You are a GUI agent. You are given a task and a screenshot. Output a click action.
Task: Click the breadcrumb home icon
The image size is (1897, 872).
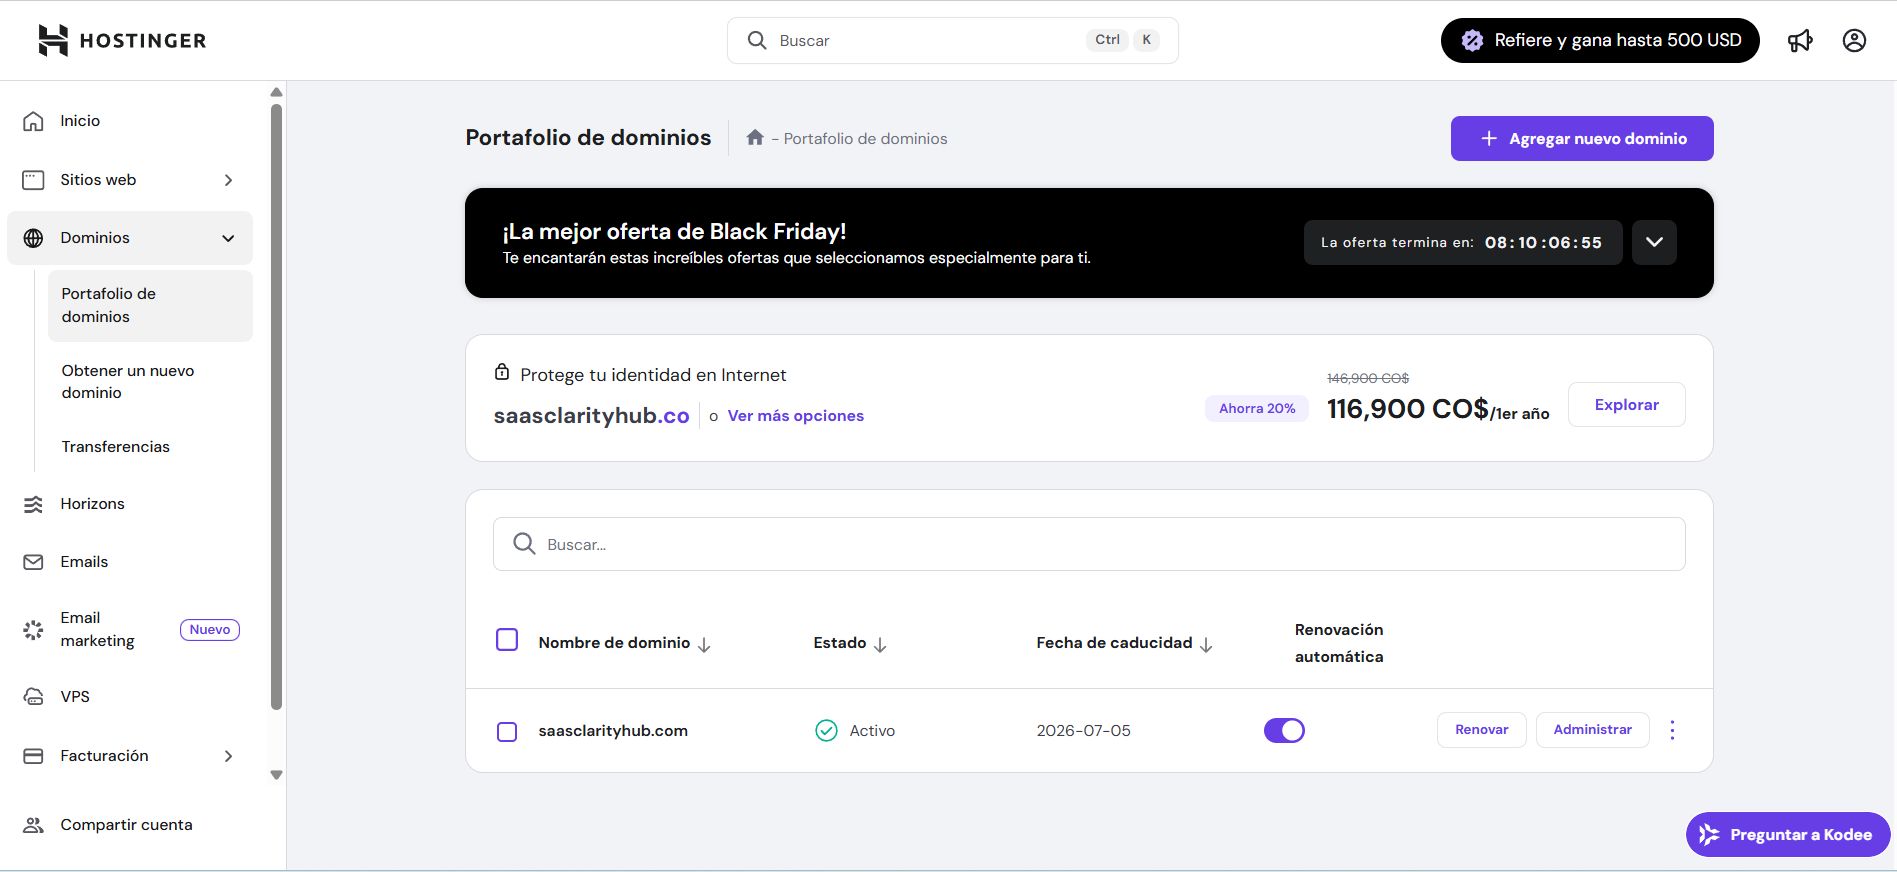tap(755, 137)
